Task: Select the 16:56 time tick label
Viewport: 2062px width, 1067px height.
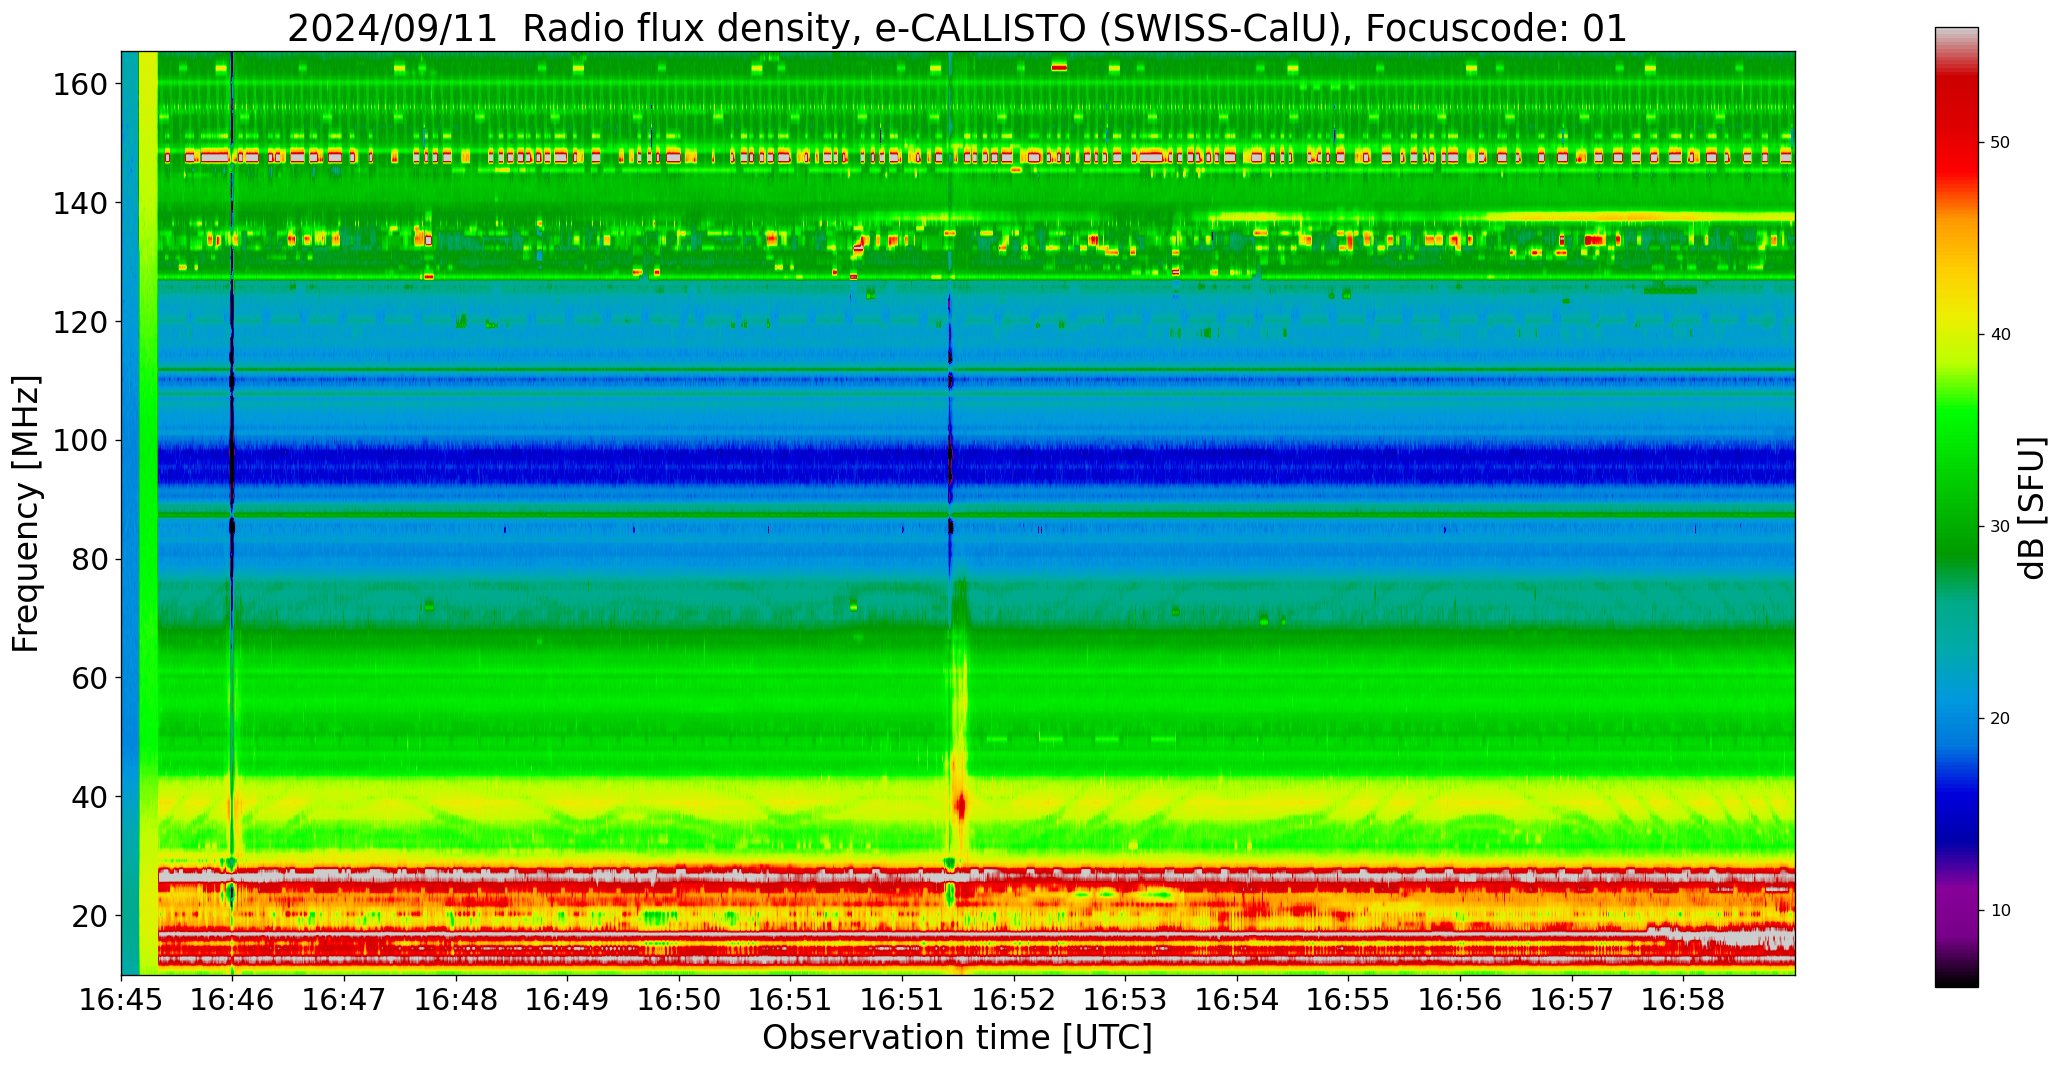Action: [1460, 999]
